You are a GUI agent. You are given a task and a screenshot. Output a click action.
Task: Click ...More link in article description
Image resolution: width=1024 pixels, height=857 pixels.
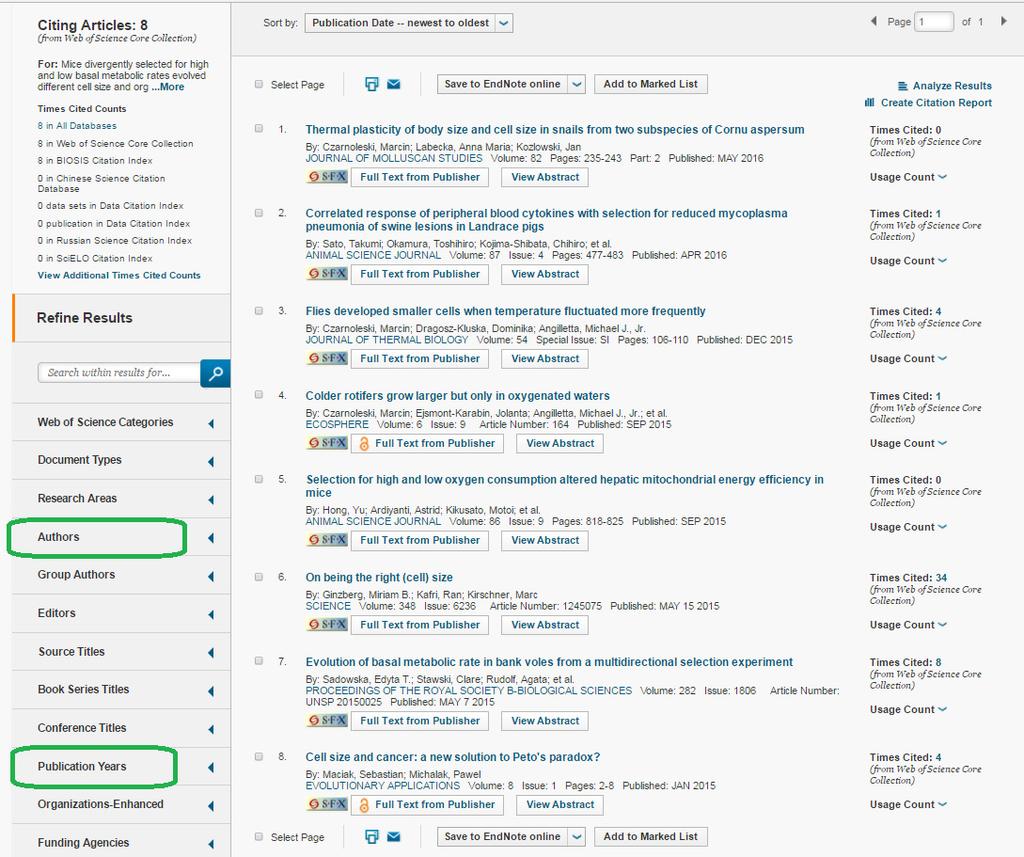(x=168, y=87)
